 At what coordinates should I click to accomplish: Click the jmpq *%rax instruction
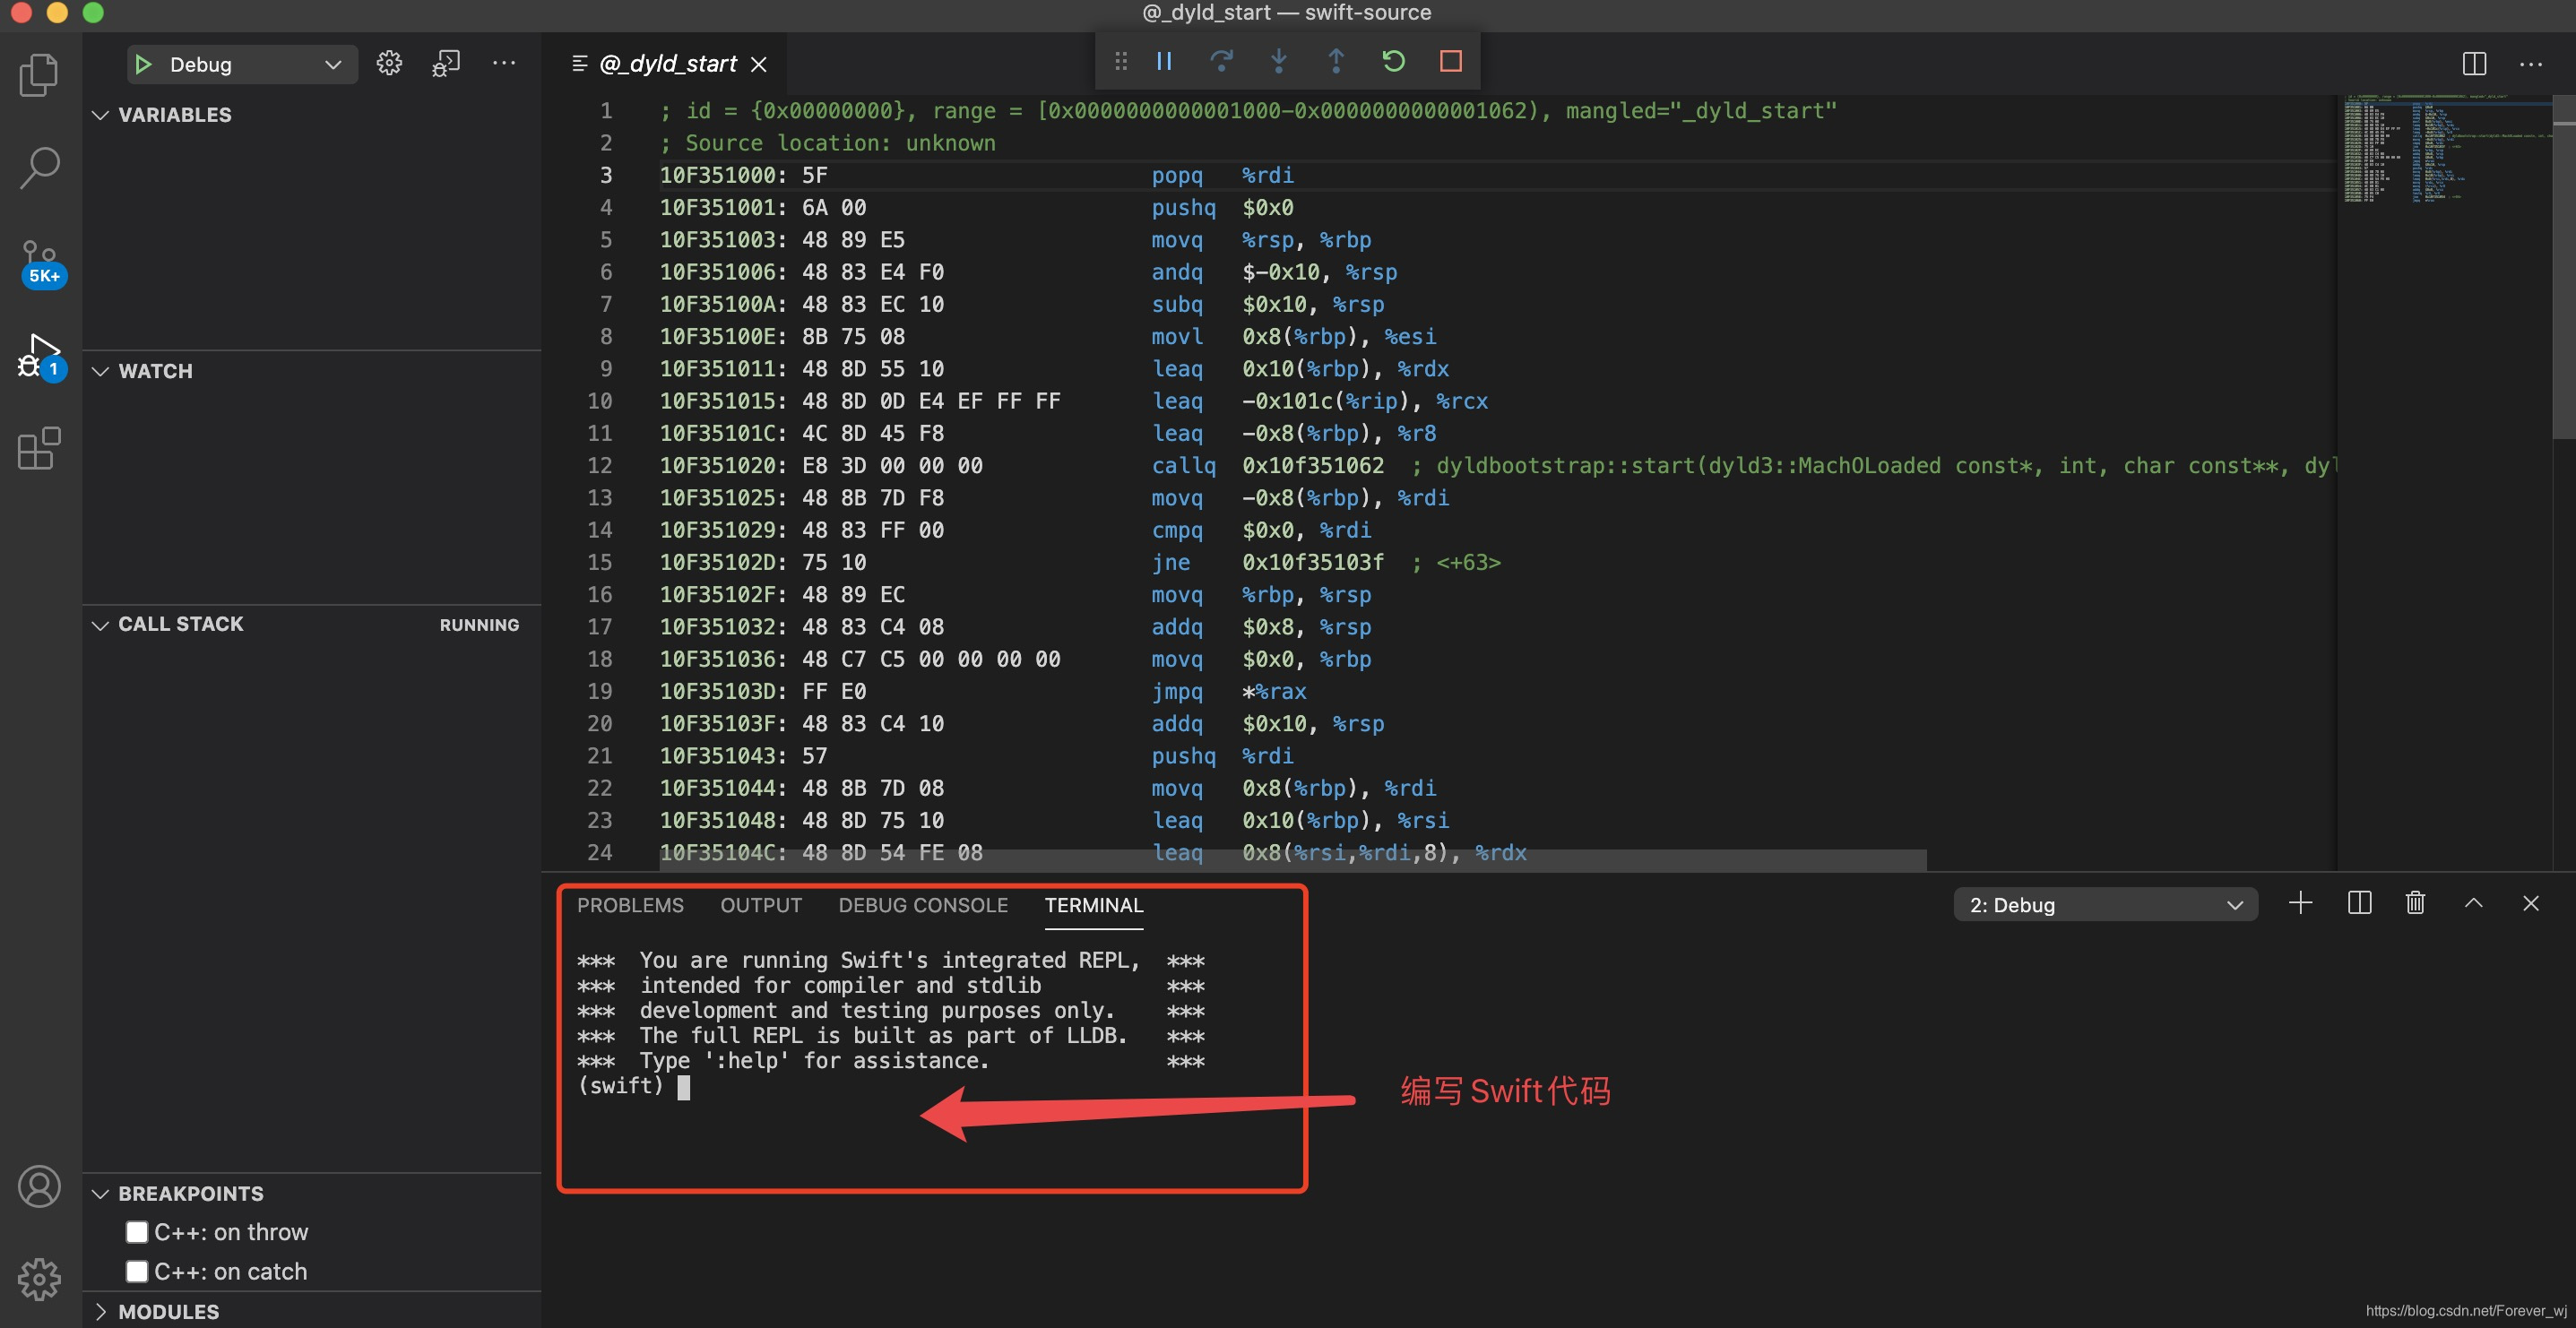pyautogui.click(x=1228, y=691)
